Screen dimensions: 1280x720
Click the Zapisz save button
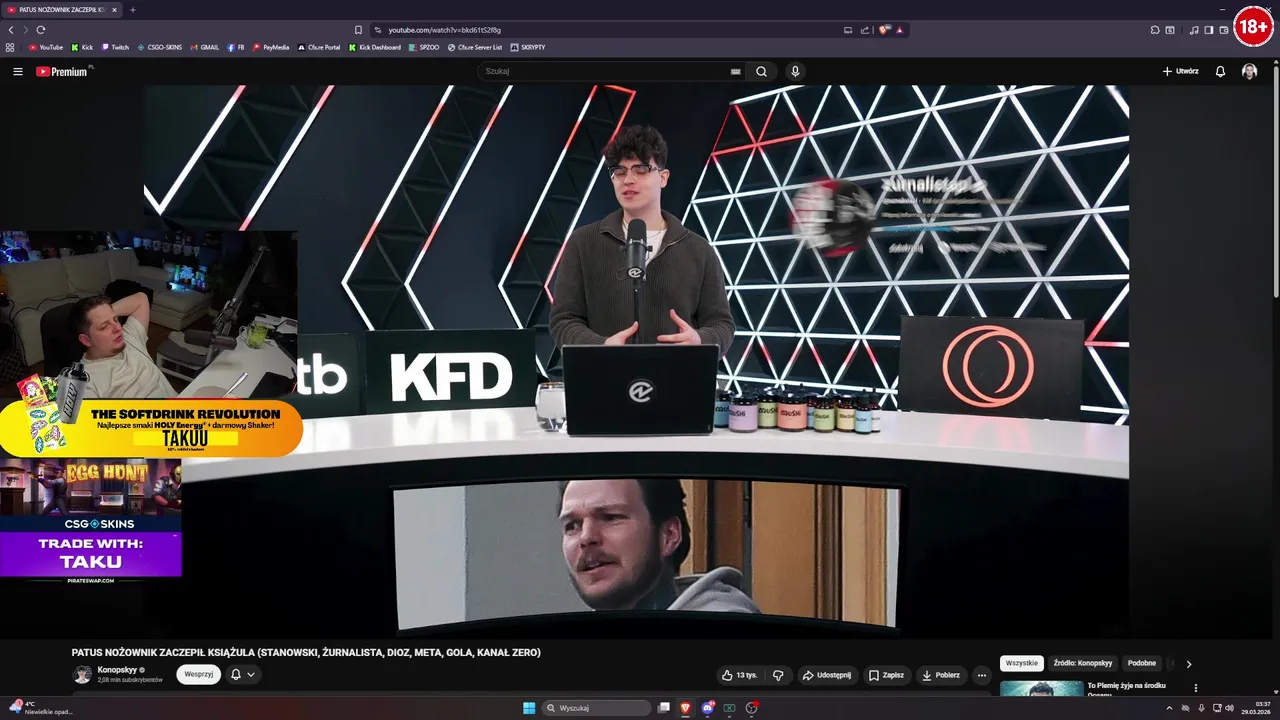(886, 675)
